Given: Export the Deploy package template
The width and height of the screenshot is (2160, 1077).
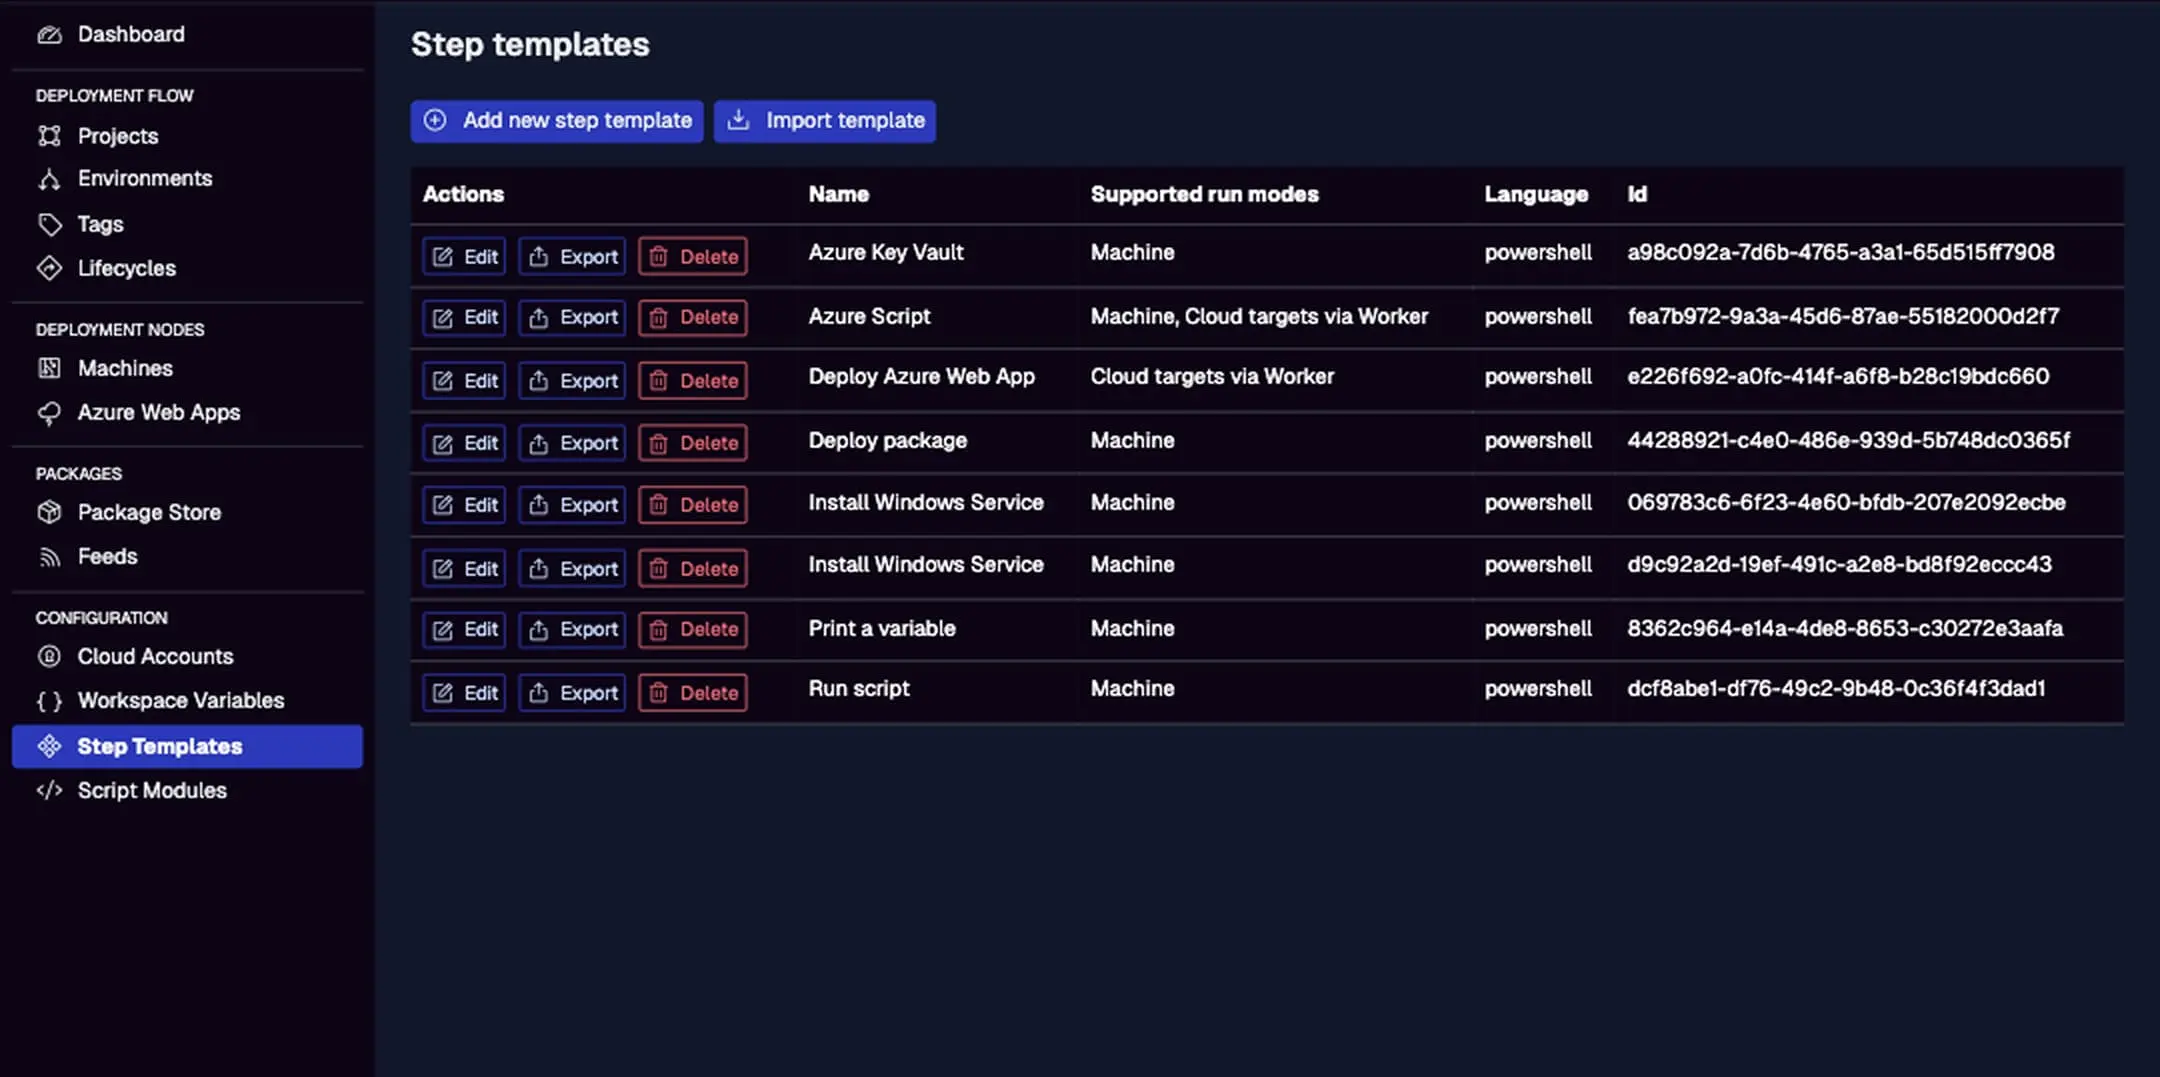Looking at the screenshot, I should click(x=571, y=442).
